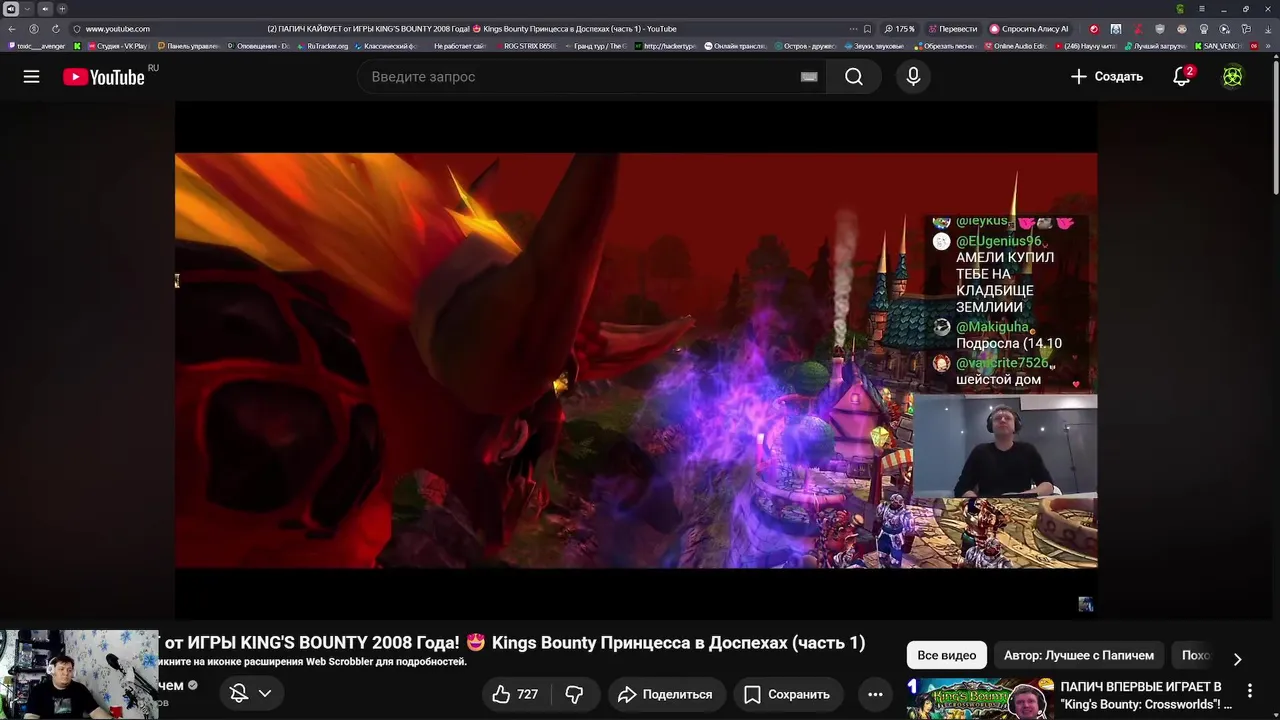This screenshot has height=720, width=1280.
Task: Ask Alice AI via Спросить Алису AI
Action: tap(1029, 29)
